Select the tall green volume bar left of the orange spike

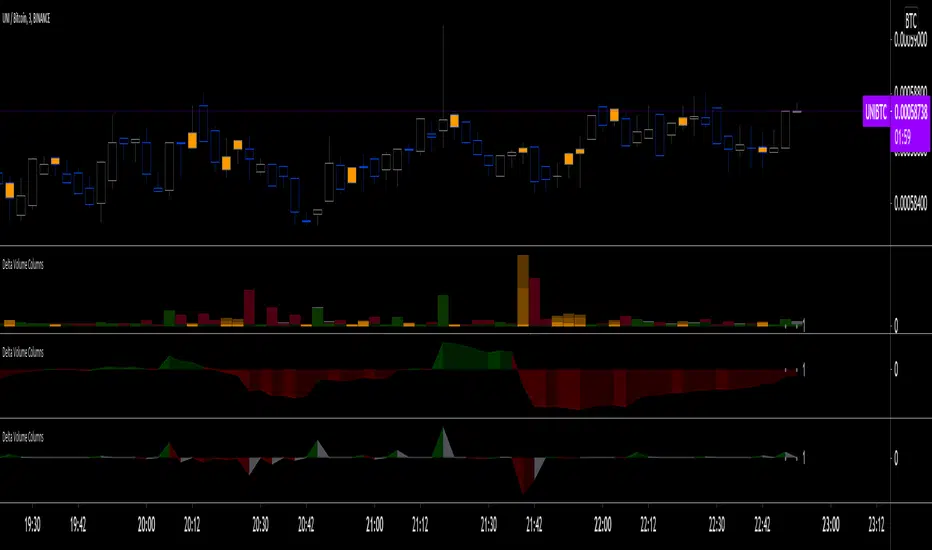click(443, 310)
